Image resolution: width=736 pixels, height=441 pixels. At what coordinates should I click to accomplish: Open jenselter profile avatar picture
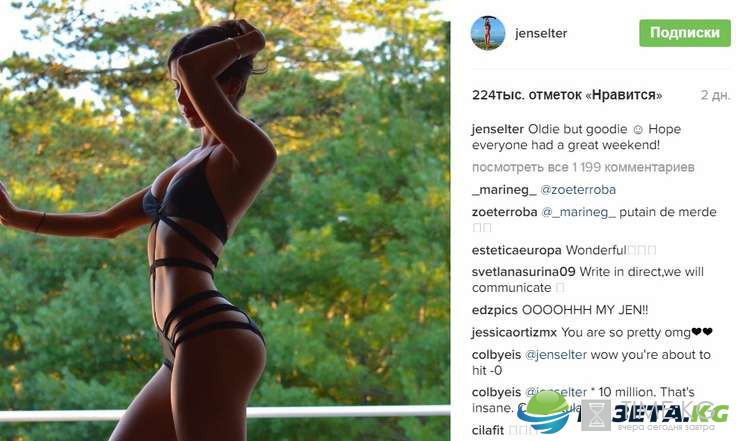[x=488, y=33]
